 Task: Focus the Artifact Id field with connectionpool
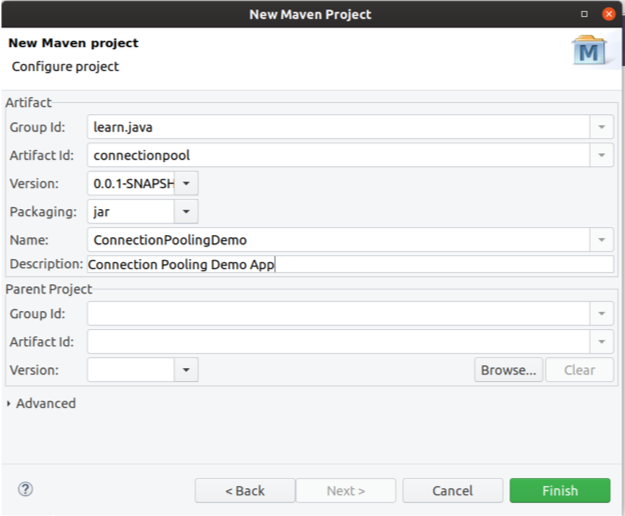pyautogui.click(x=338, y=155)
